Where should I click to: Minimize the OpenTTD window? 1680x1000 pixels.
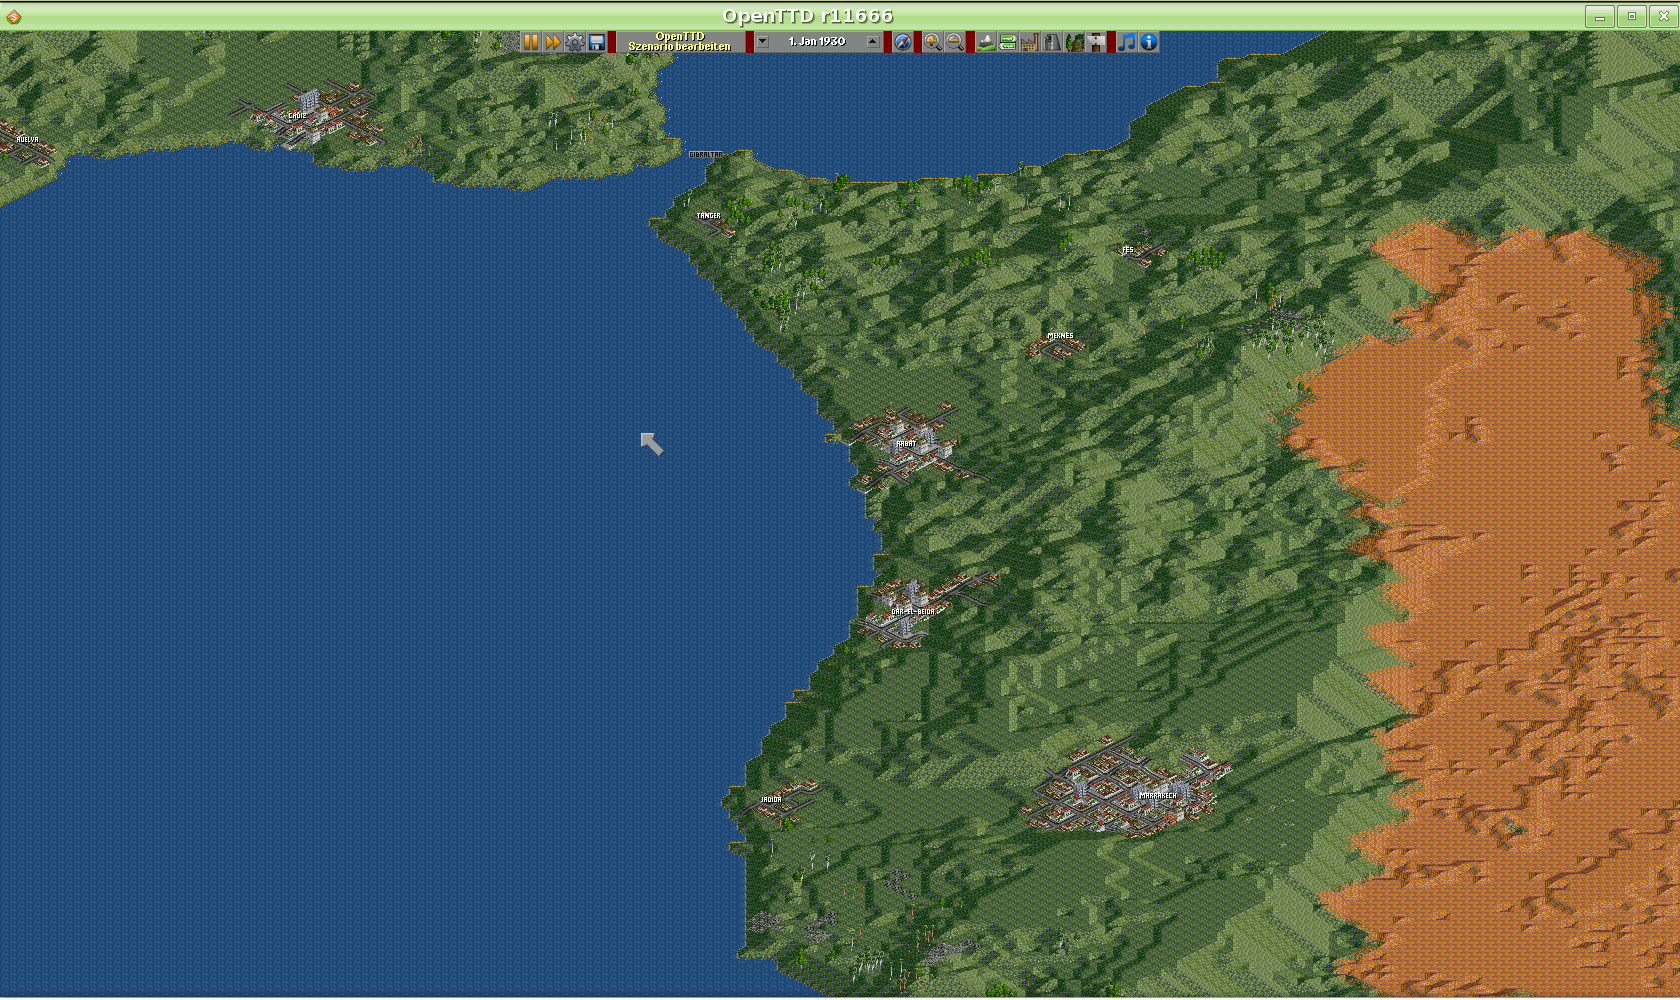pos(1599,16)
